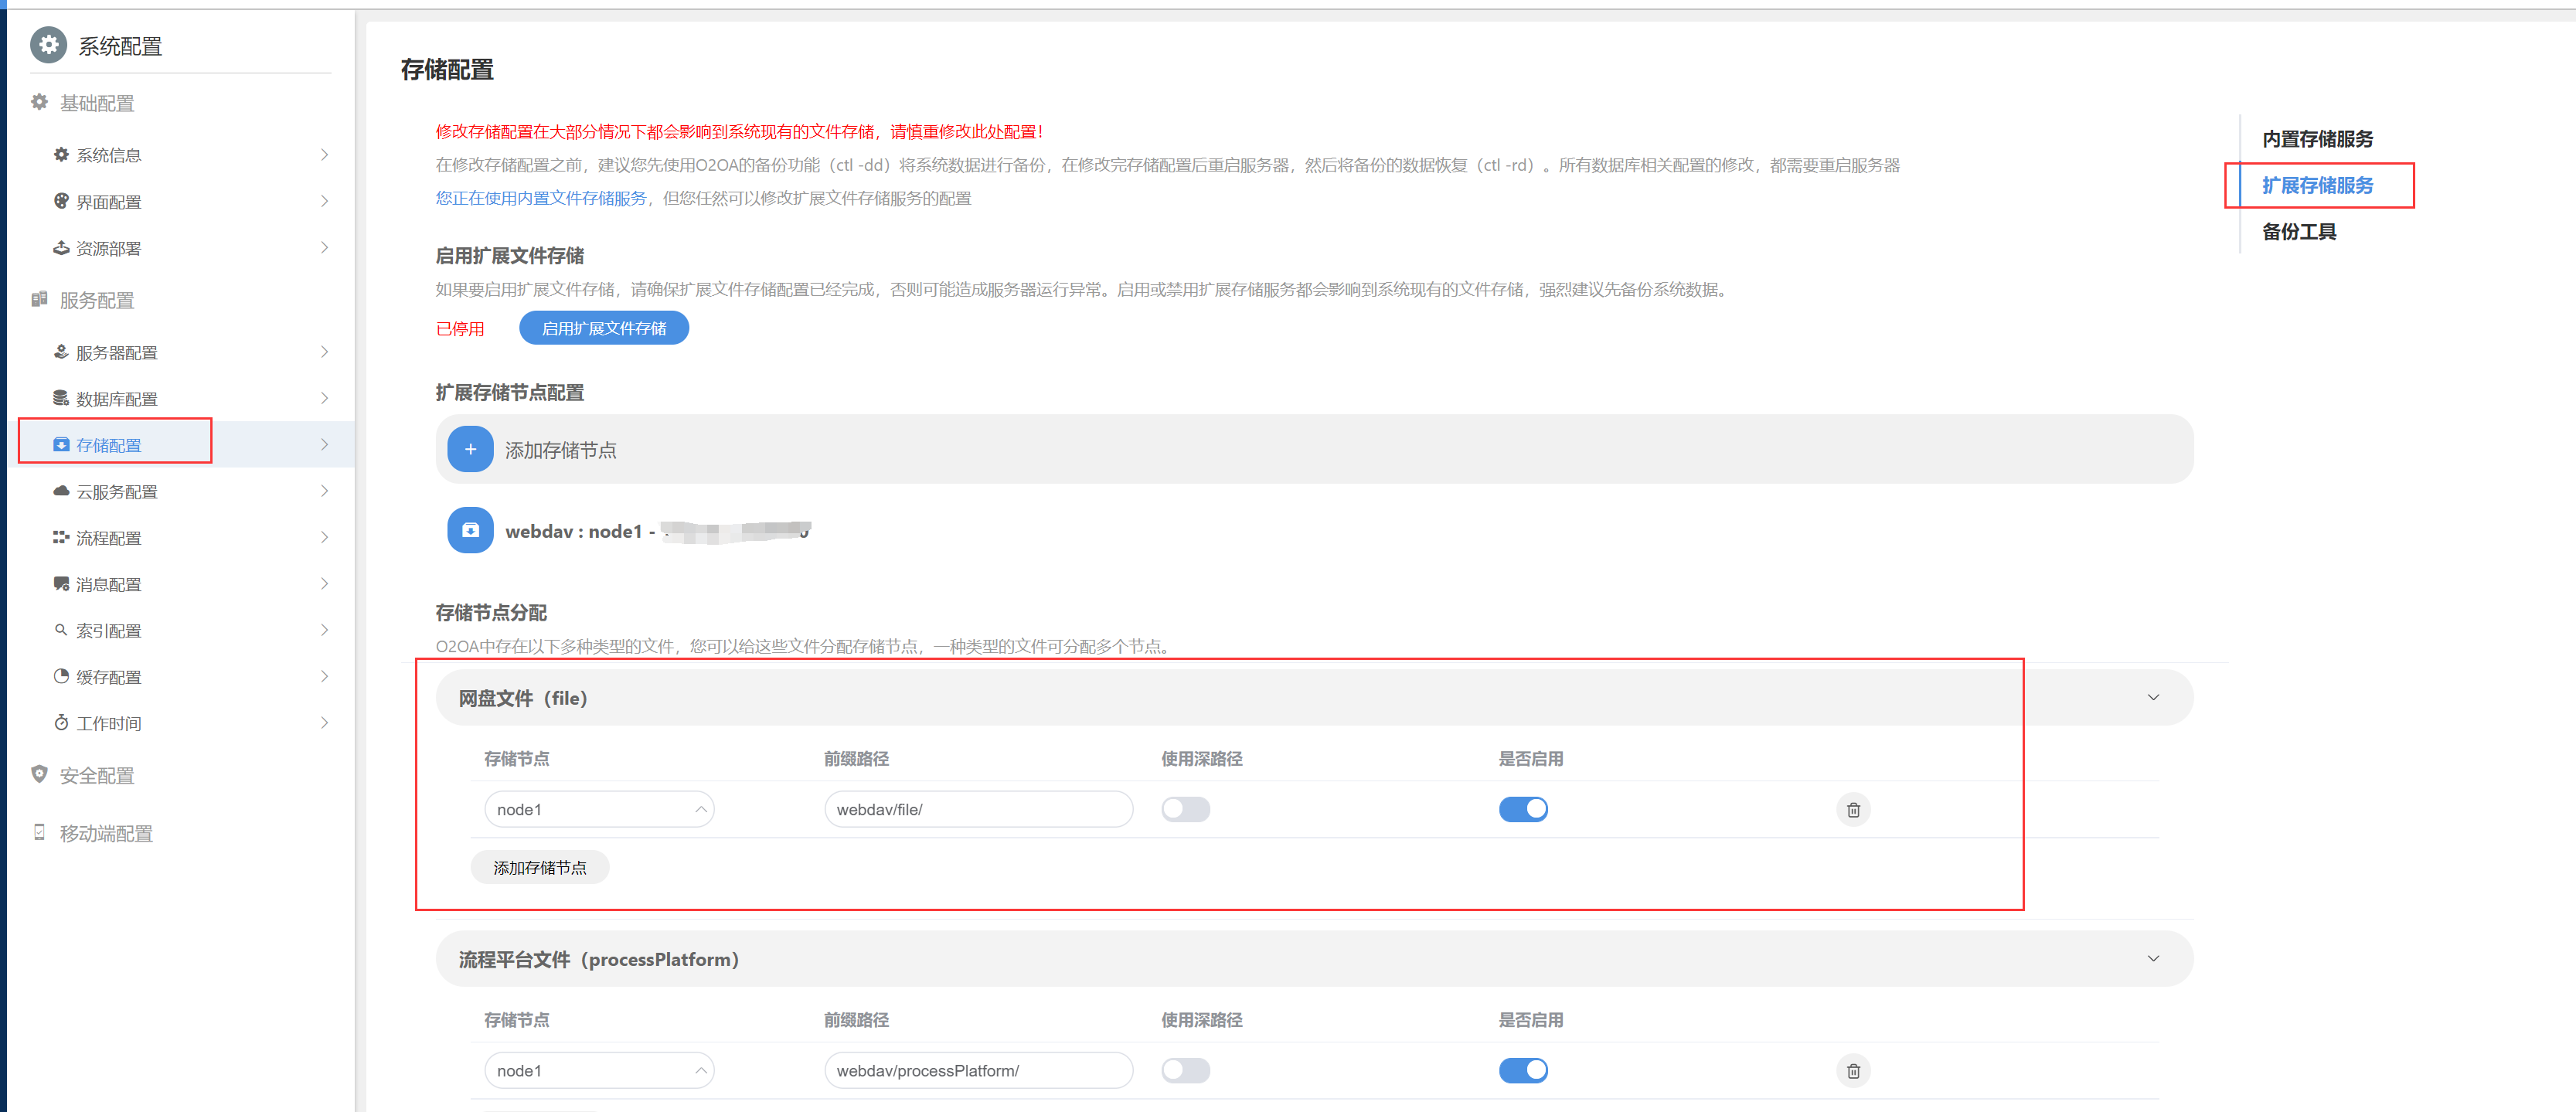Image resolution: width=2576 pixels, height=1112 pixels.
Task: Open 消息配置 in the sidebar
Action: pyautogui.click(x=108, y=584)
